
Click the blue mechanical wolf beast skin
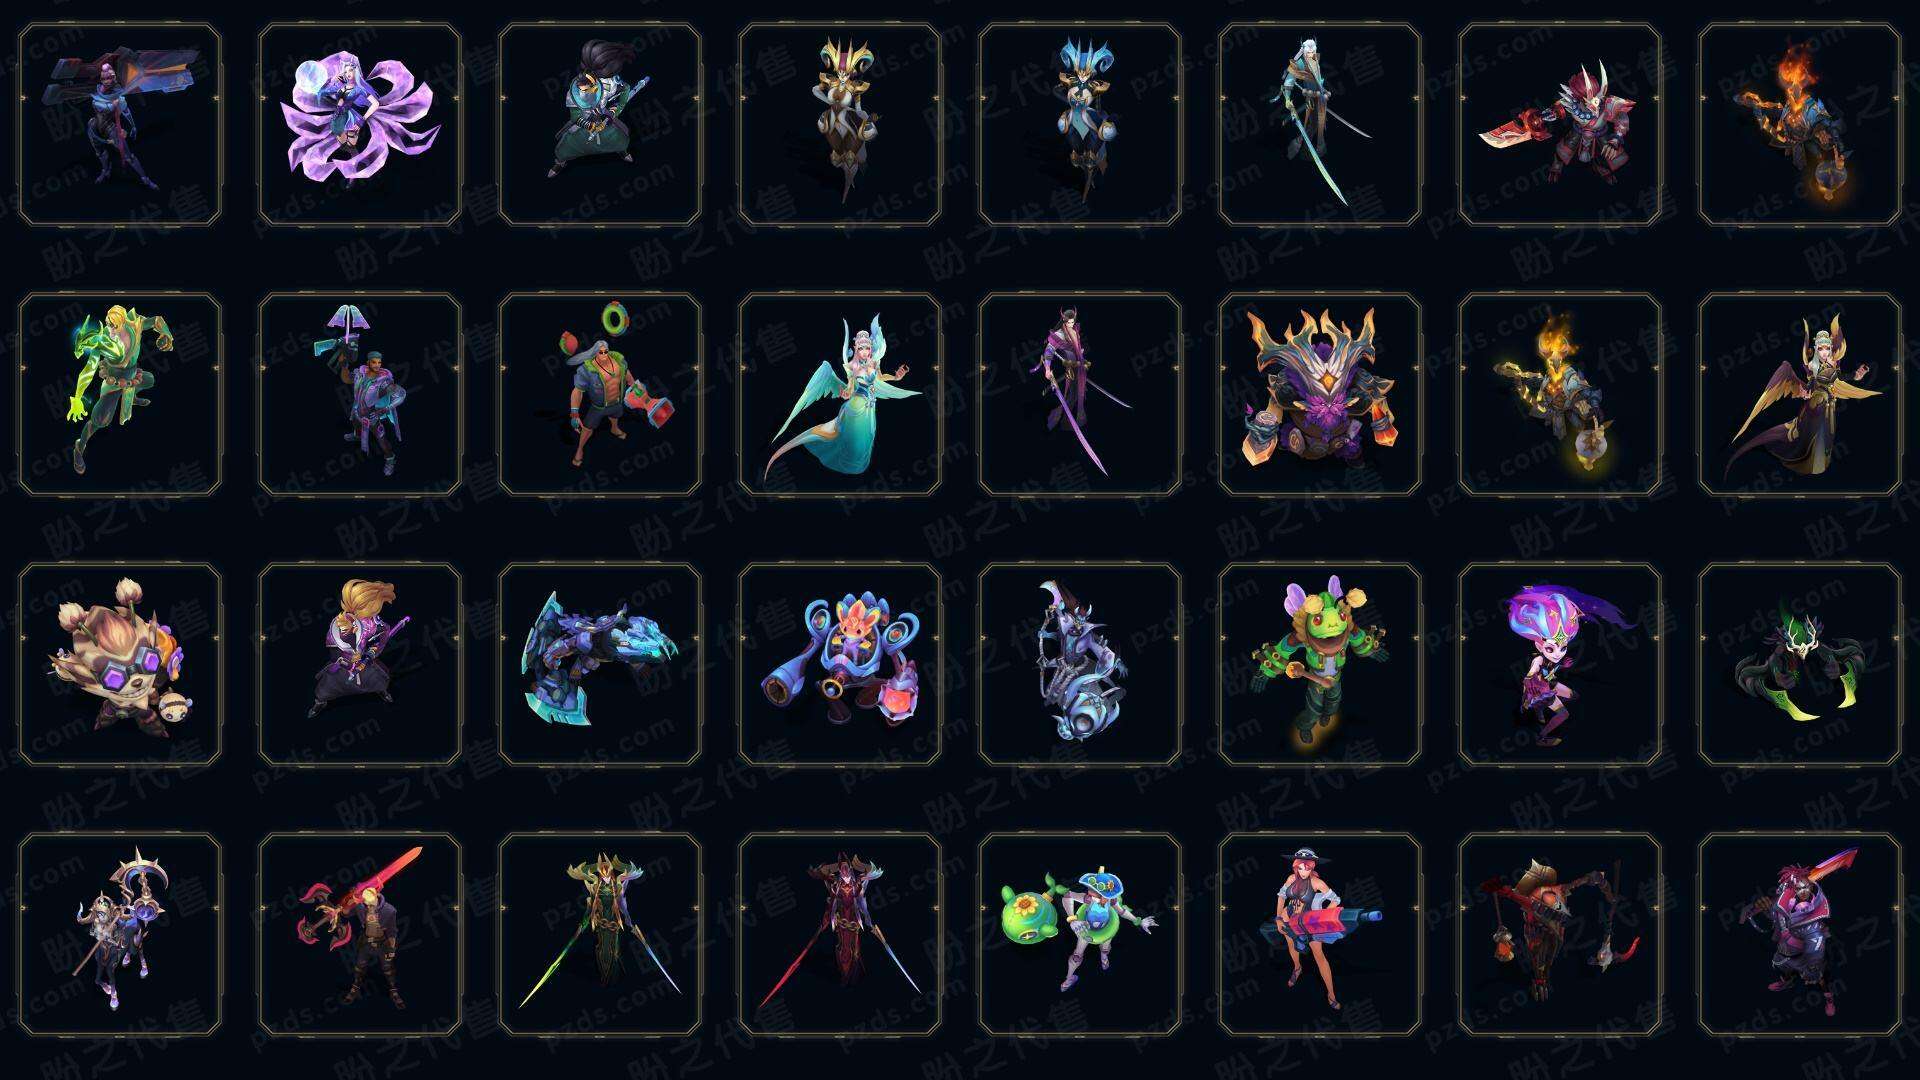[x=600, y=664]
